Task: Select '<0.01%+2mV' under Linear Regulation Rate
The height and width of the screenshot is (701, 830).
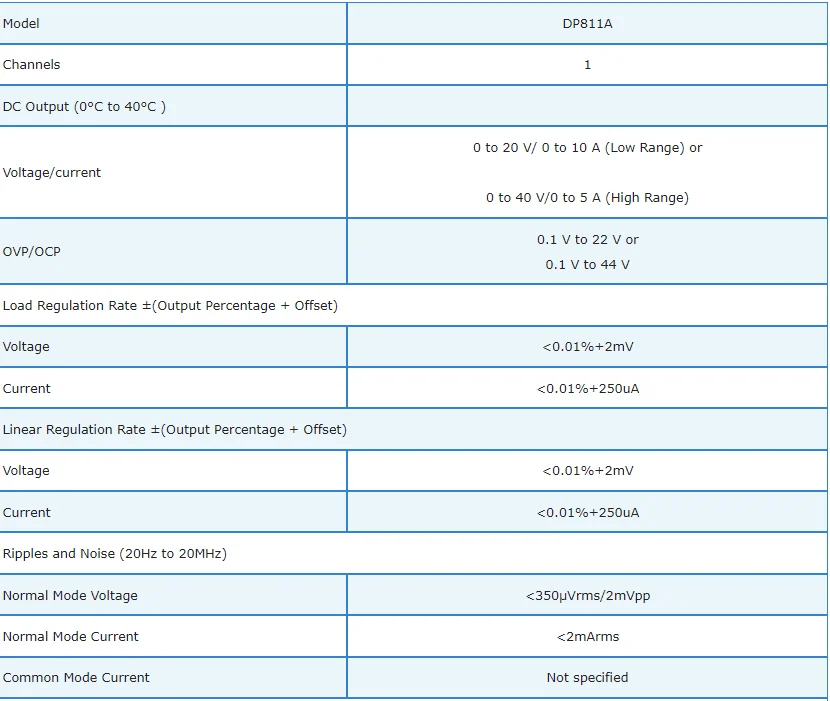Action: 588,471
